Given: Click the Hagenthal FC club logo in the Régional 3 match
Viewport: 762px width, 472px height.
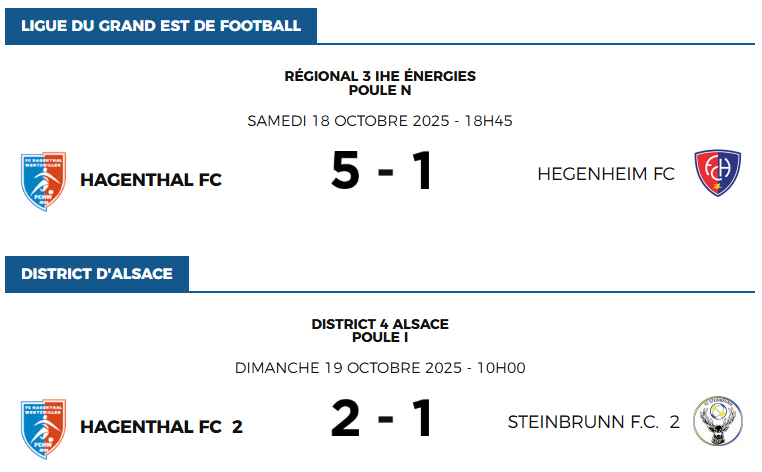Looking at the screenshot, I should pos(43,181).
